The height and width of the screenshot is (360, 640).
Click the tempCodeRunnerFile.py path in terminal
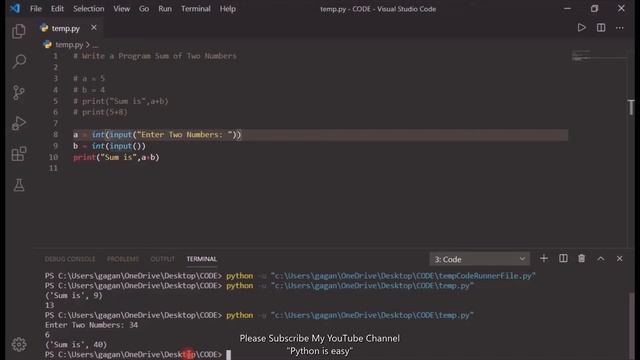[403, 276]
